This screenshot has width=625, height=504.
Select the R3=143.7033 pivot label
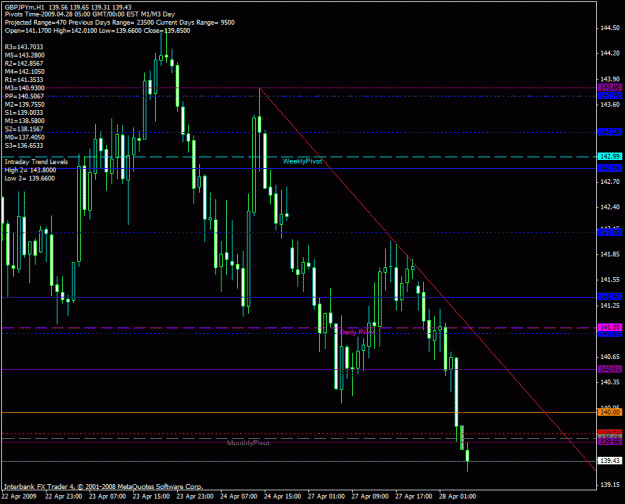(24, 47)
